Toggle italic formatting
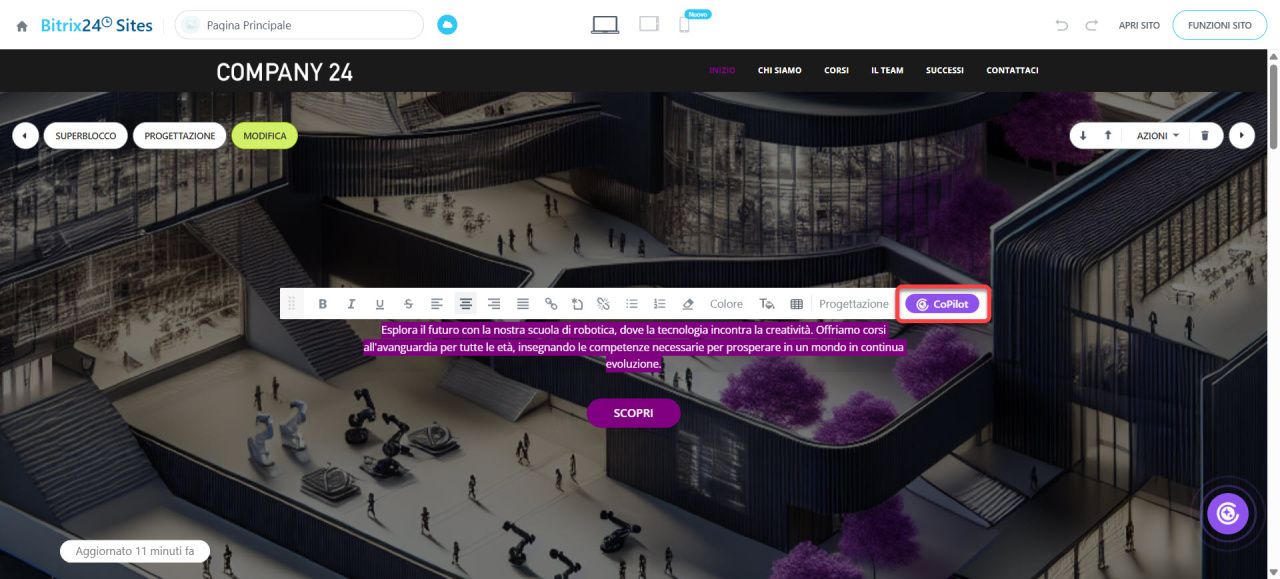This screenshot has height=579, width=1280. point(351,304)
